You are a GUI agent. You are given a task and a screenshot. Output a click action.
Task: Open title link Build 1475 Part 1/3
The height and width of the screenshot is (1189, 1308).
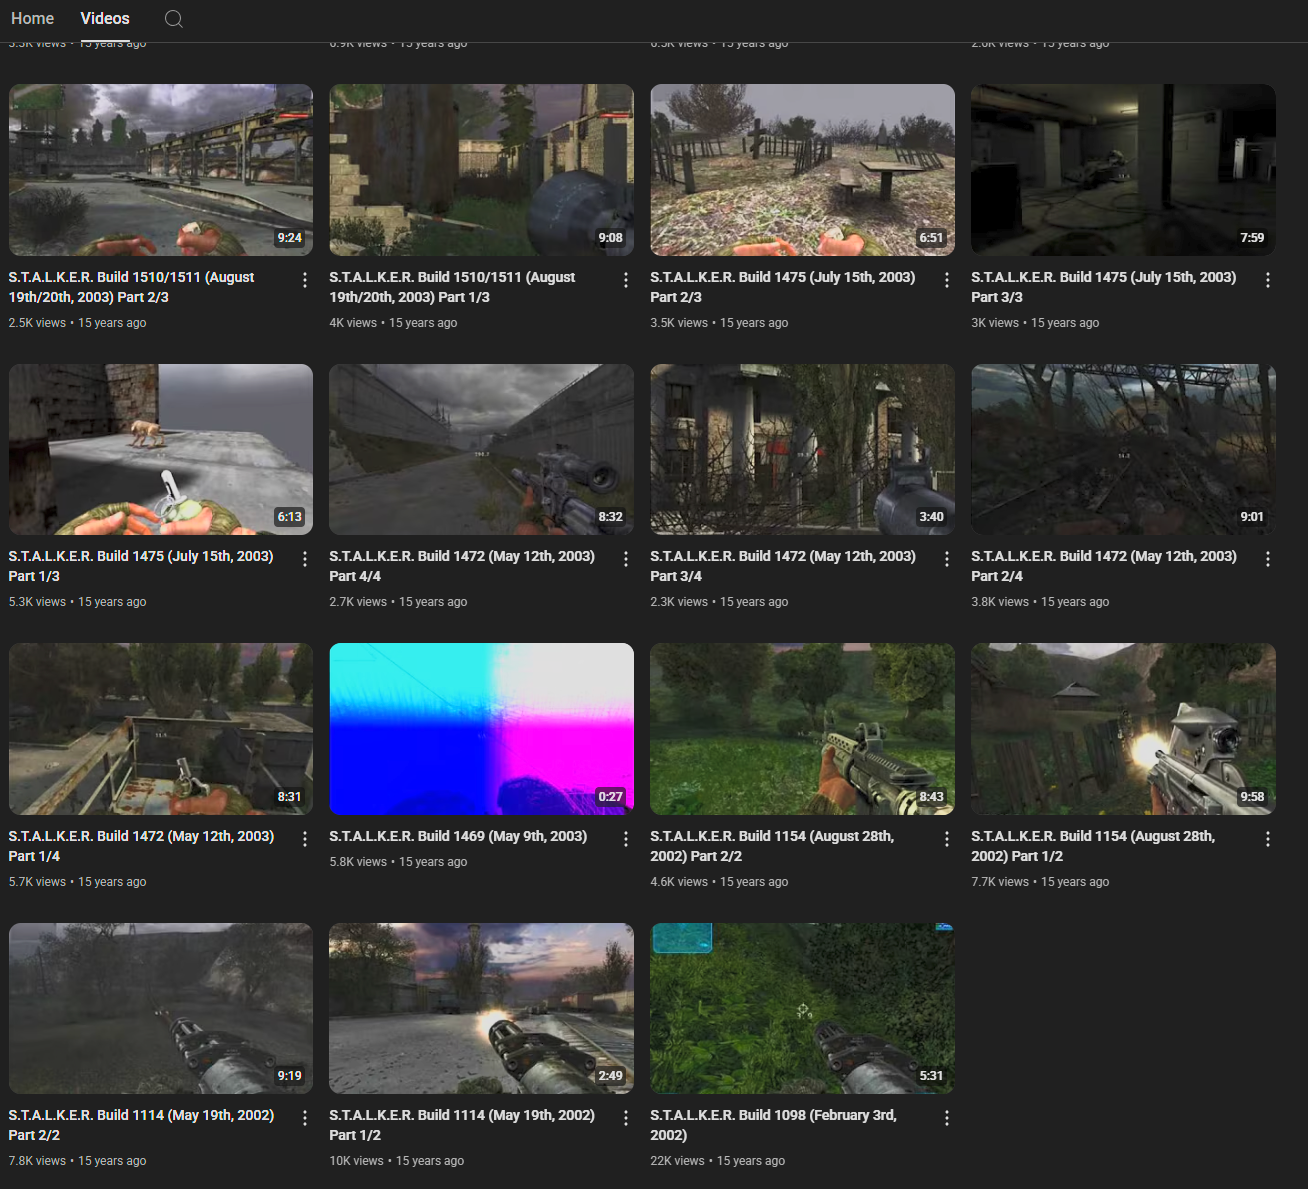pos(141,566)
